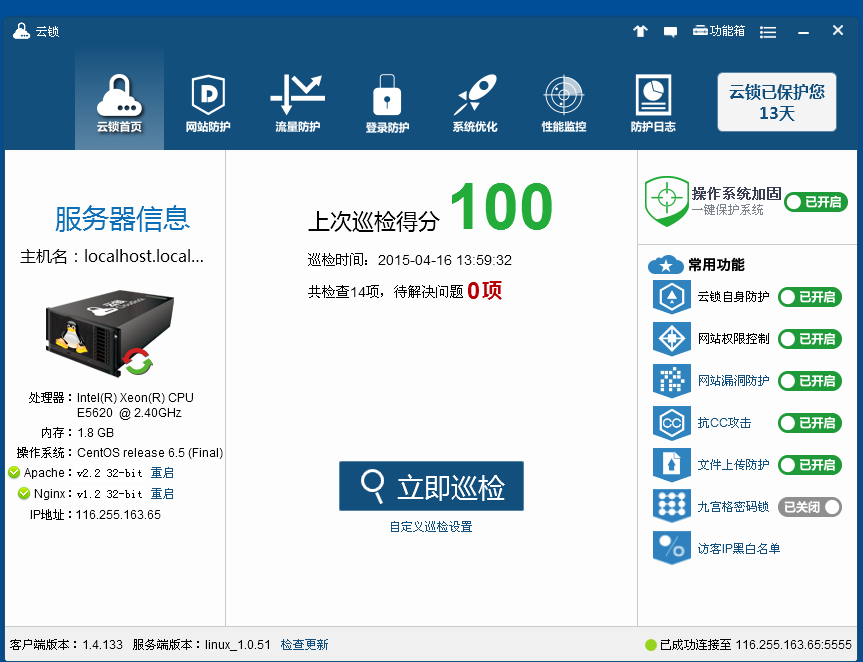Screen dimensions: 863x662
Task: Enable the 九宫格密码锁 toggle
Action: coord(809,507)
